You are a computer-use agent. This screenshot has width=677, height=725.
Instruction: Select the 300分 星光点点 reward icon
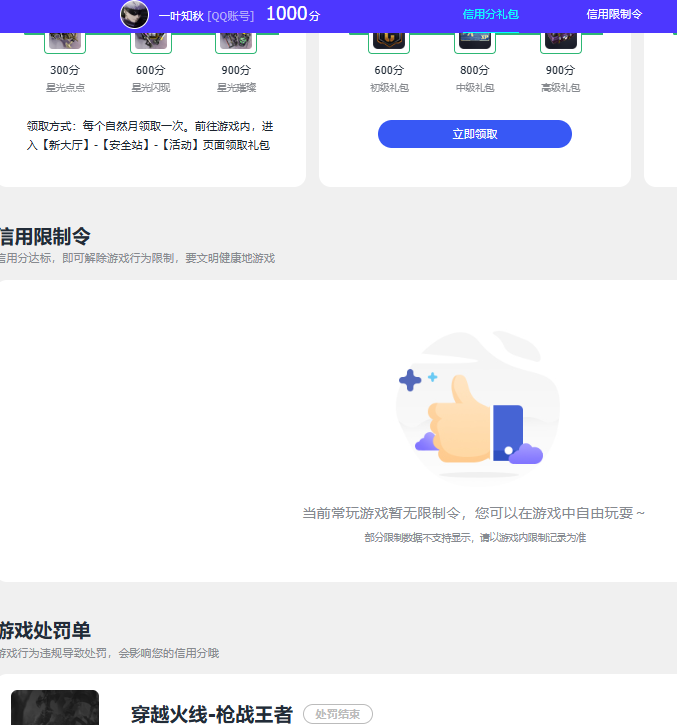coord(65,42)
